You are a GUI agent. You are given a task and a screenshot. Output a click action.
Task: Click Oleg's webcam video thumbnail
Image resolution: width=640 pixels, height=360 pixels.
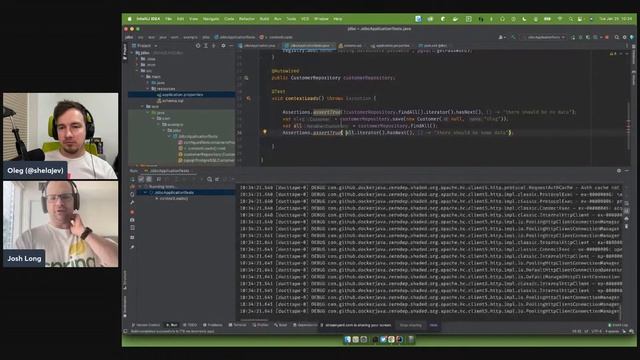(x=60, y=136)
